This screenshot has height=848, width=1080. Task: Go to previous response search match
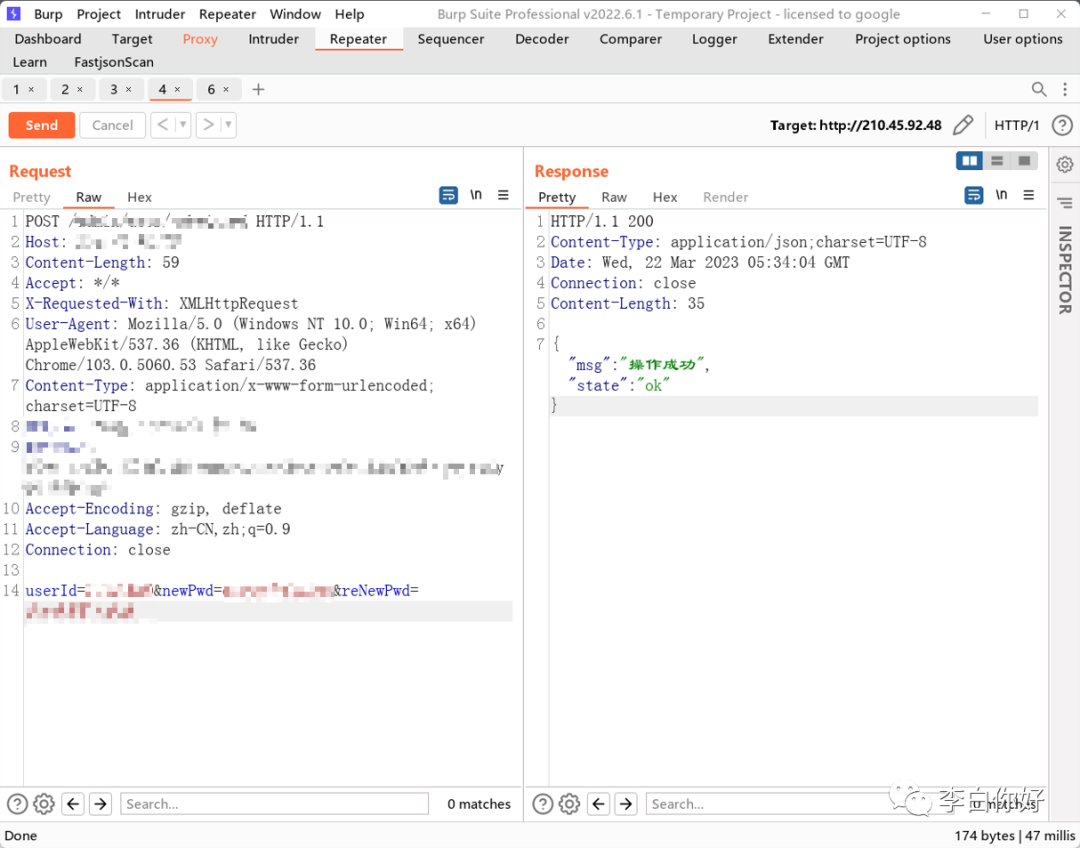599,804
